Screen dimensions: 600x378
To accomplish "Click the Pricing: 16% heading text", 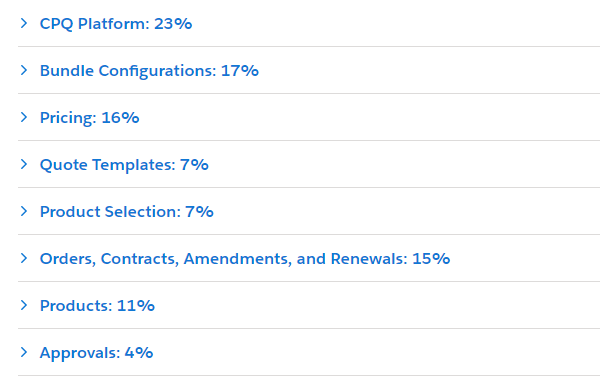I will [x=90, y=118].
